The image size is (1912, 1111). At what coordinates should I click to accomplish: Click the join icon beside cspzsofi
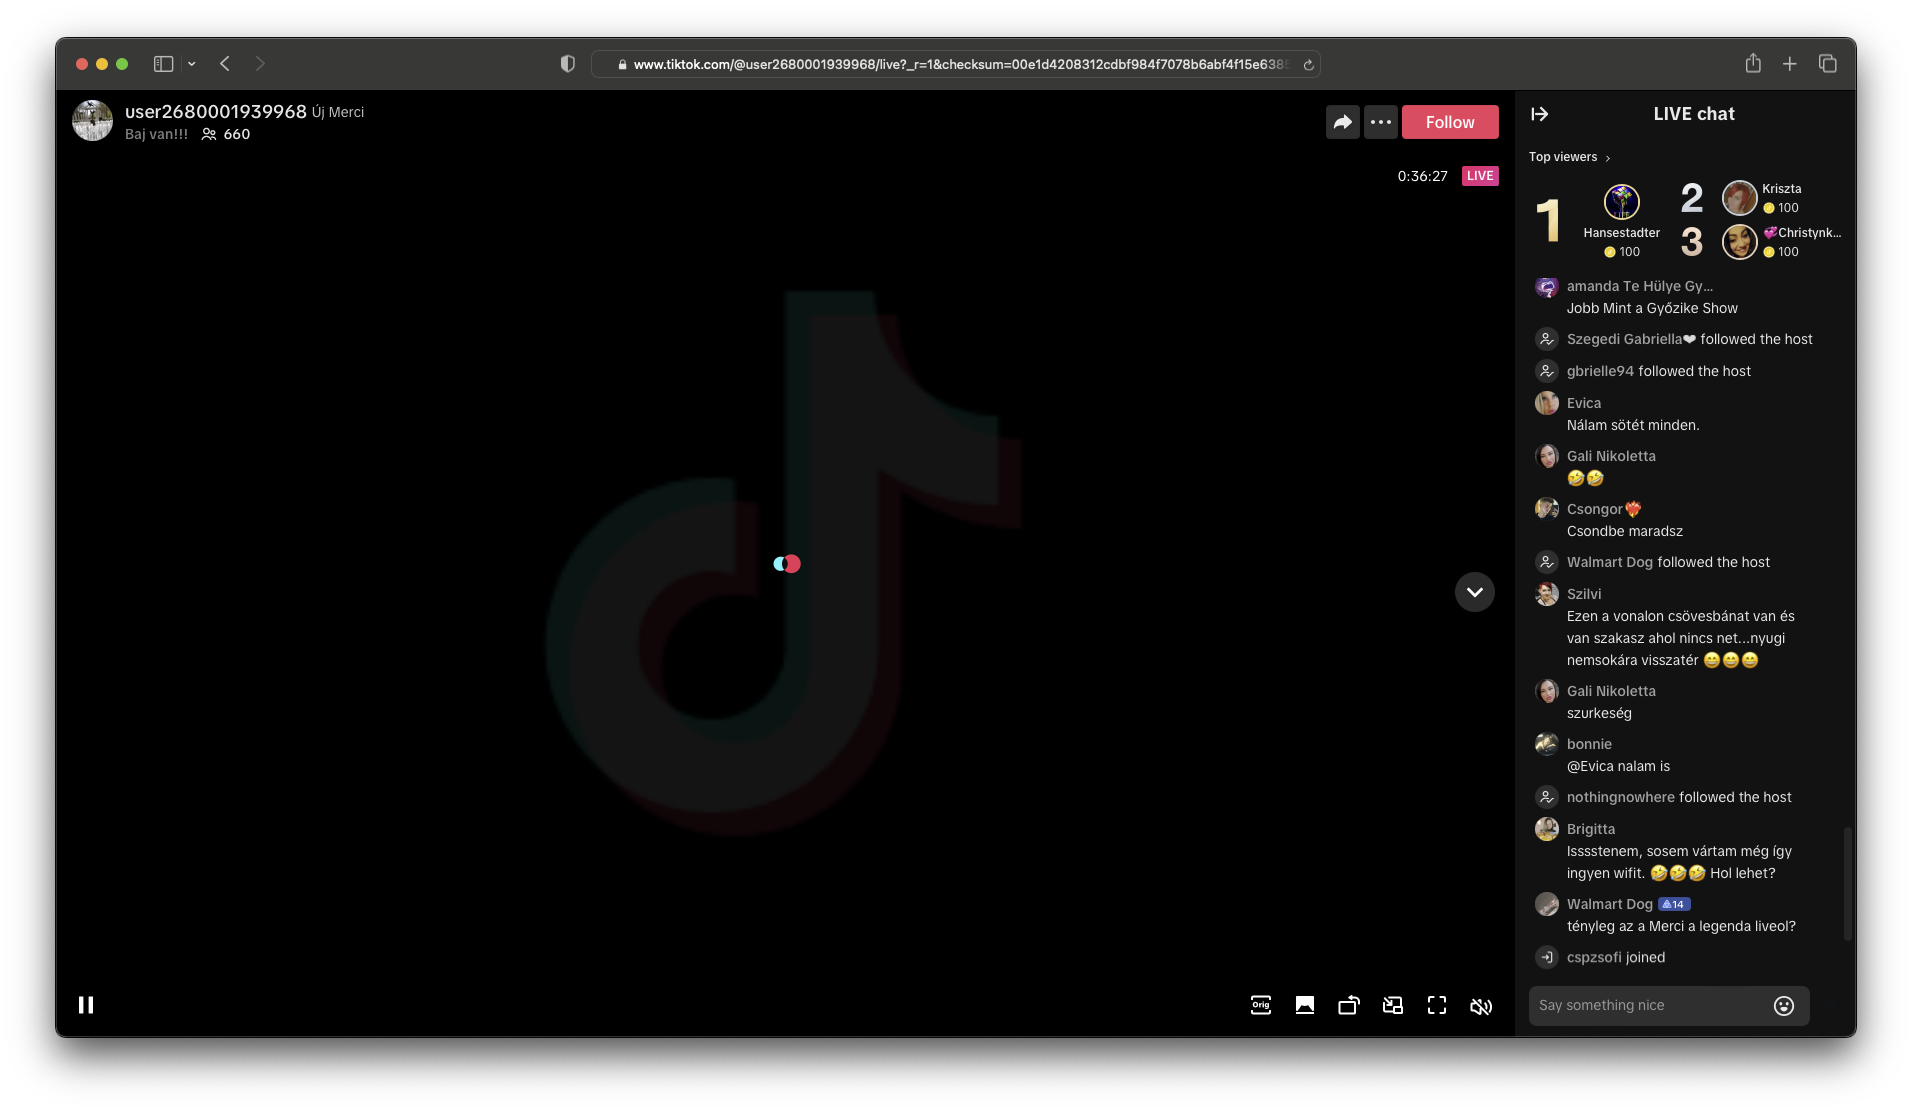[x=1547, y=957]
